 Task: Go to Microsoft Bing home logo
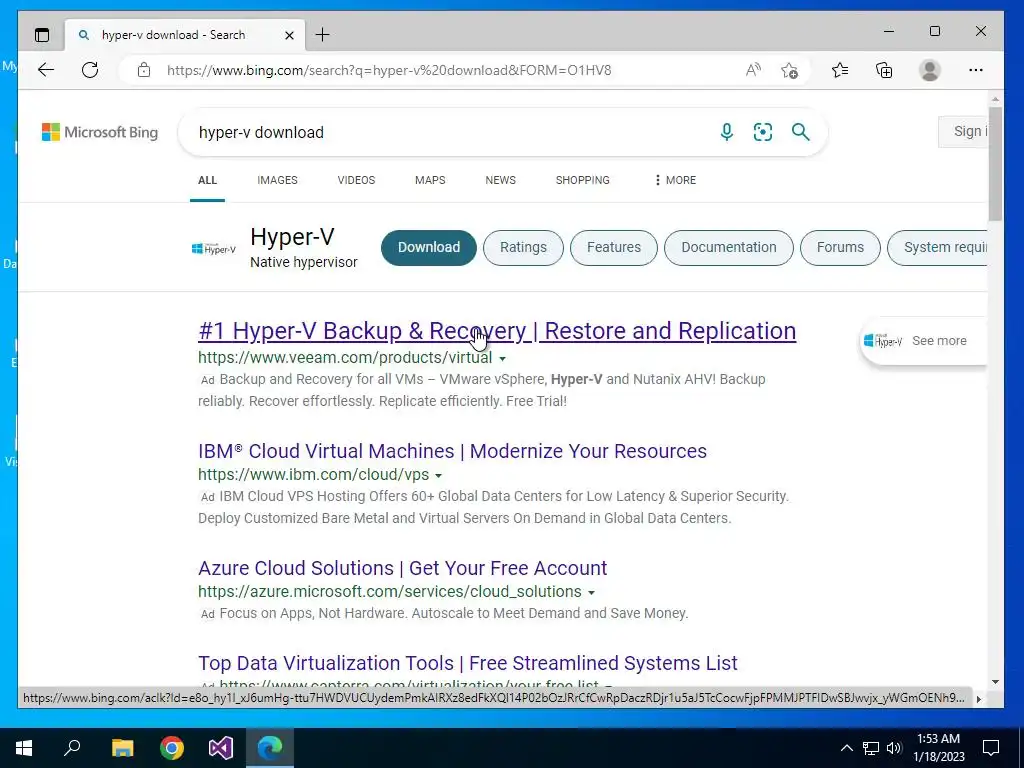(x=100, y=132)
